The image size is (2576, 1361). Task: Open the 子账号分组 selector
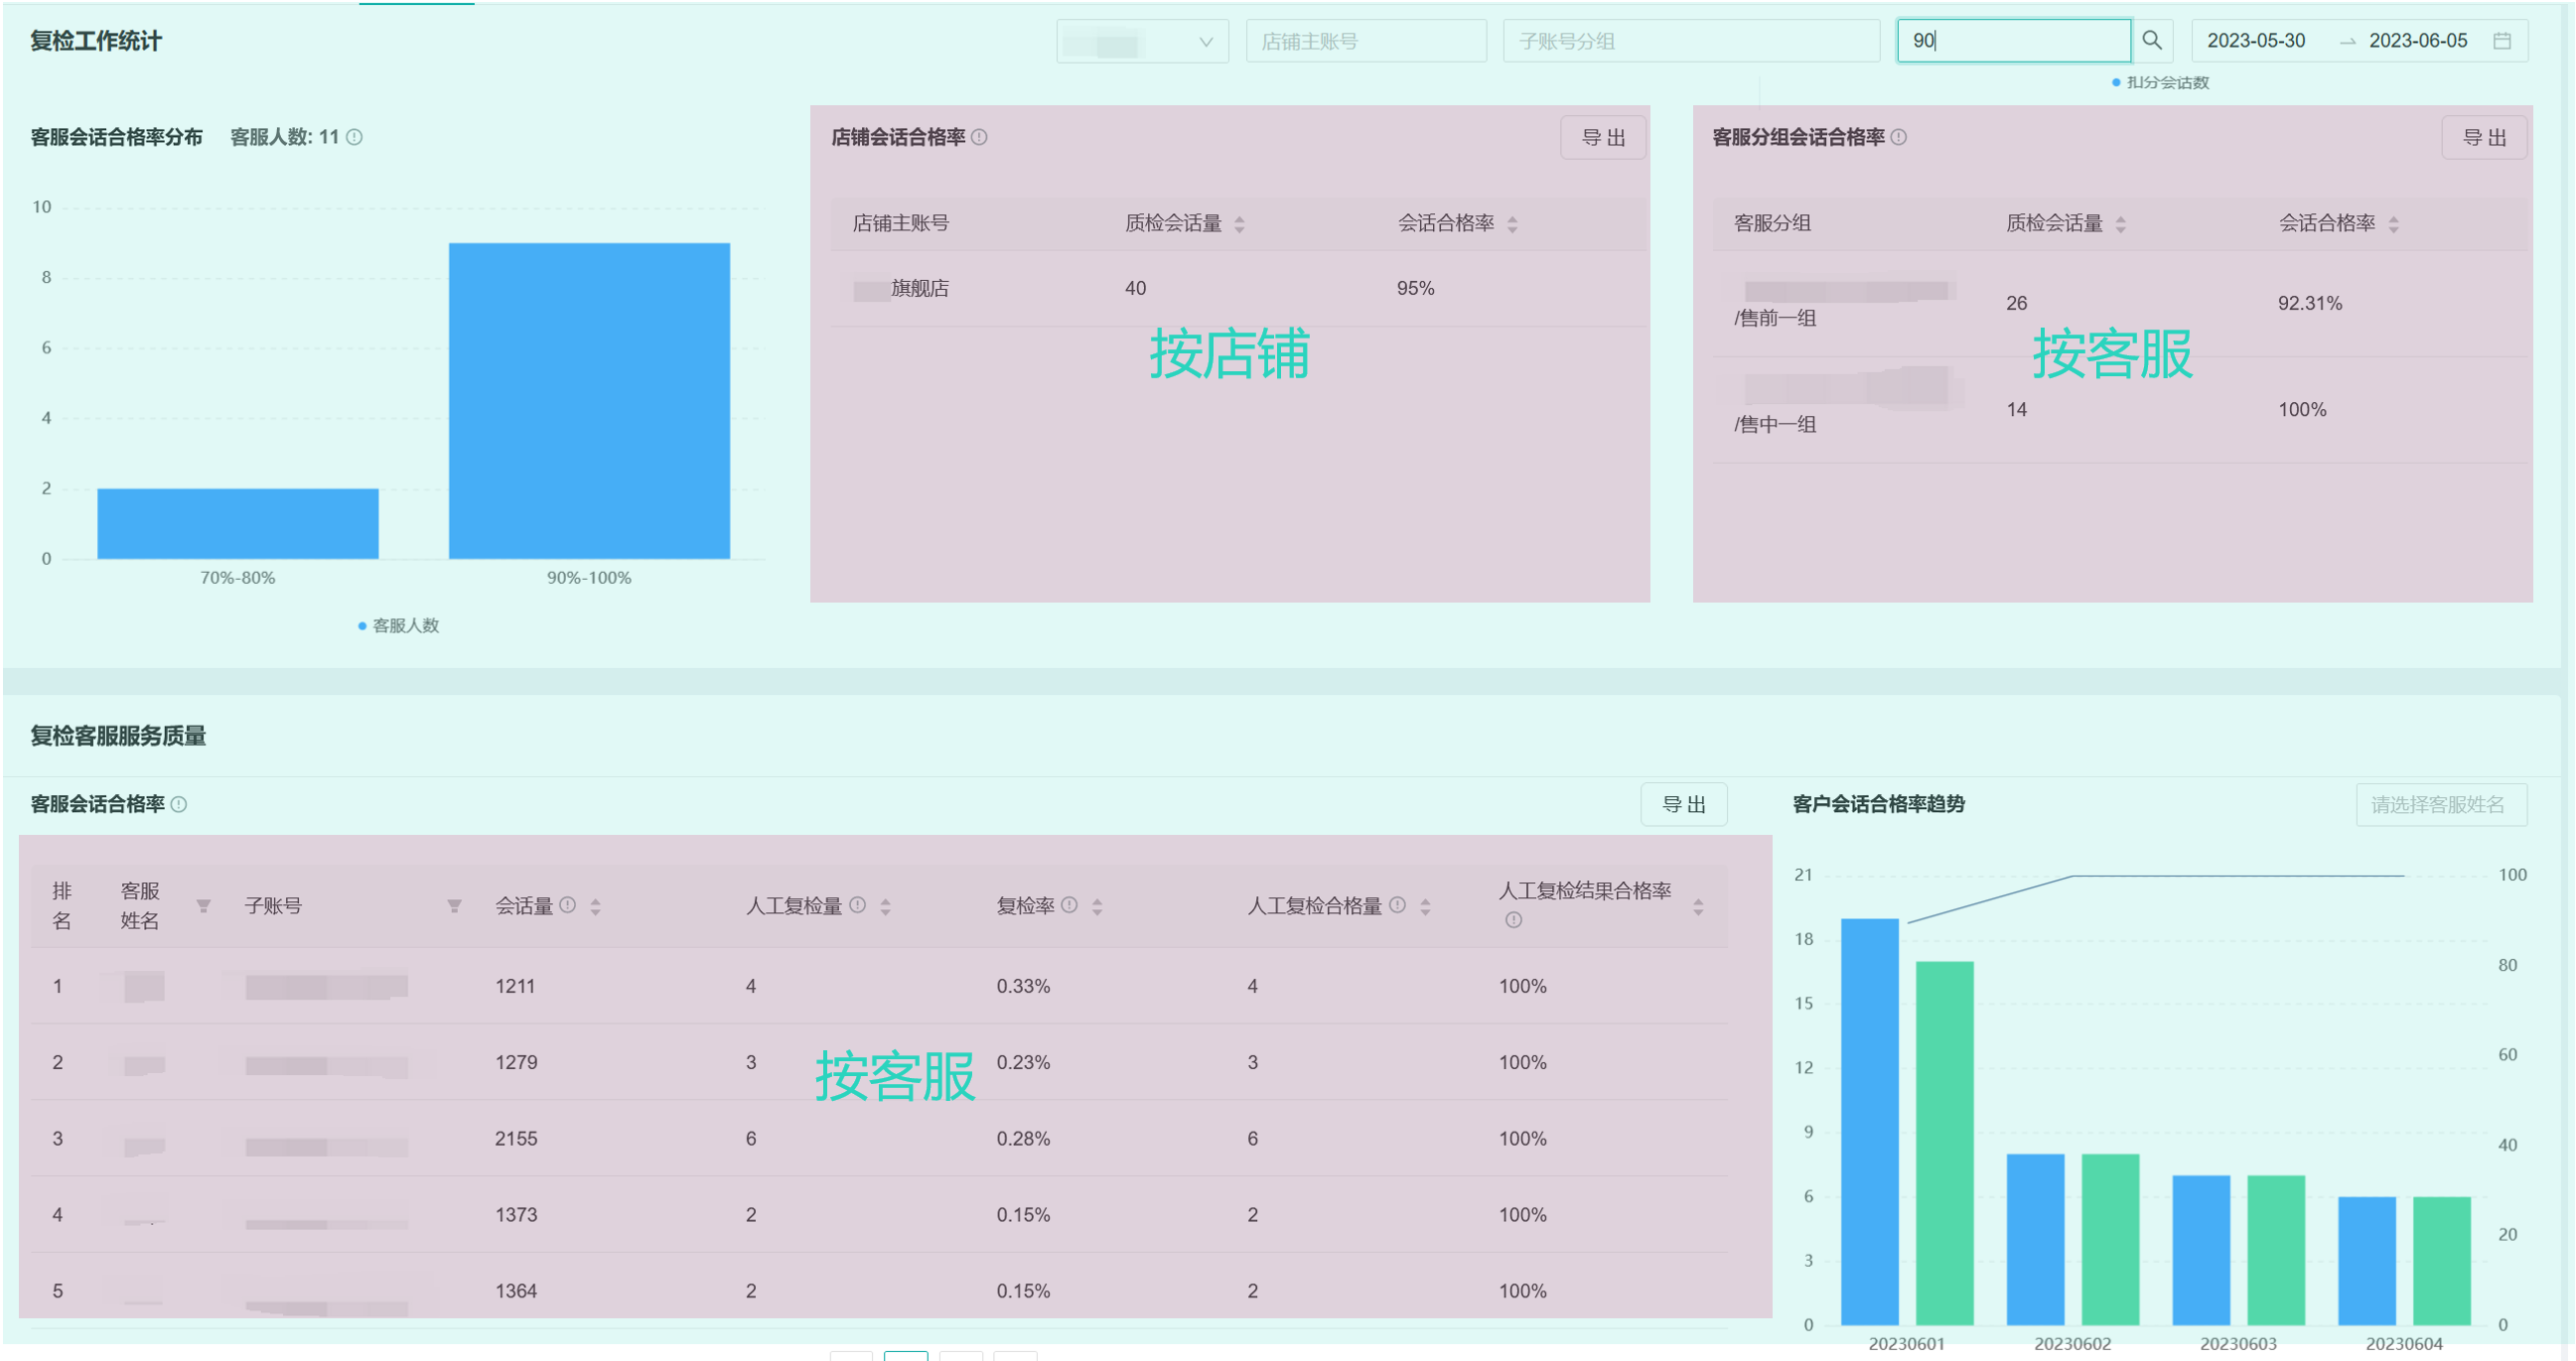pos(1690,41)
